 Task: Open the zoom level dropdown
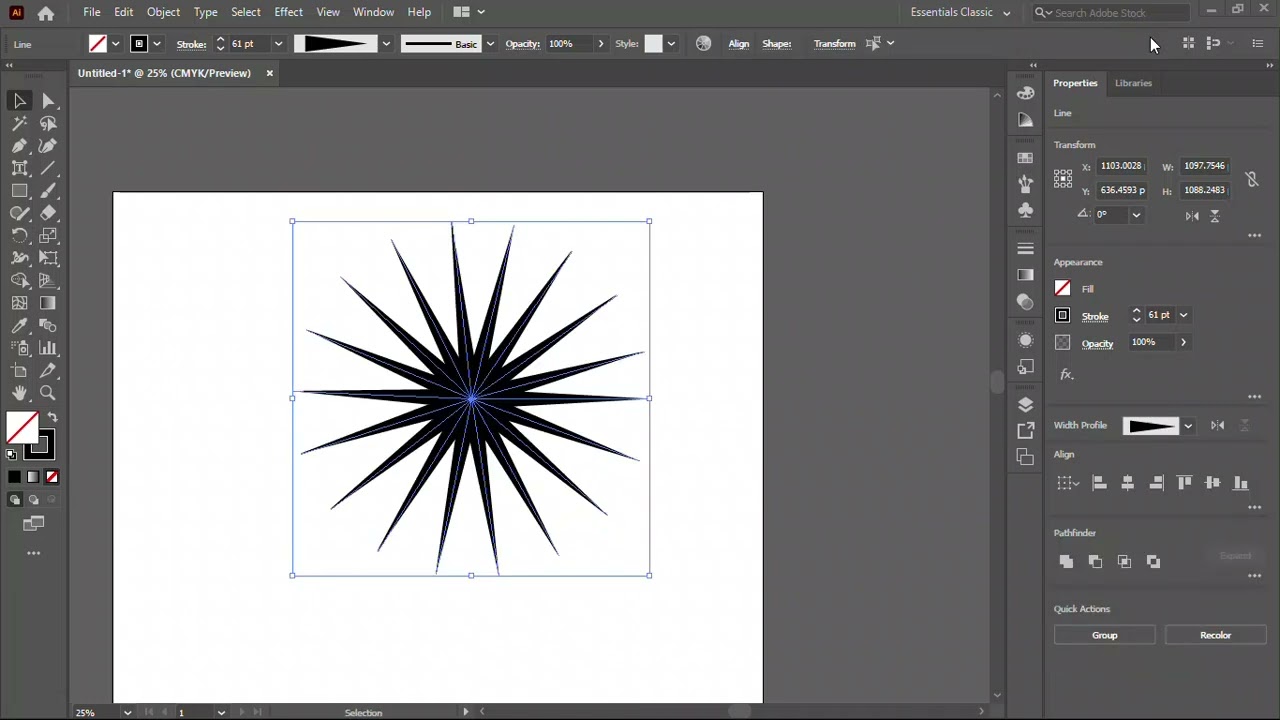[127, 712]
